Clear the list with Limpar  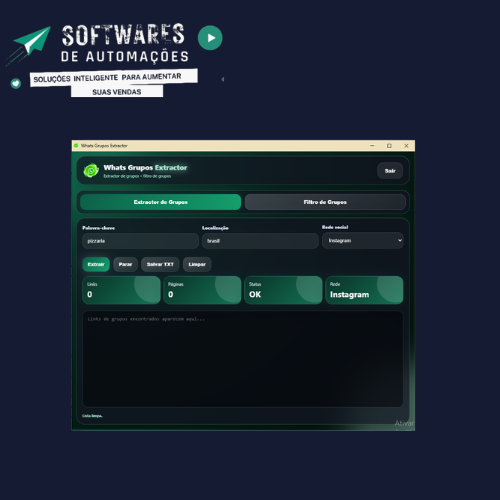point(197,264)
